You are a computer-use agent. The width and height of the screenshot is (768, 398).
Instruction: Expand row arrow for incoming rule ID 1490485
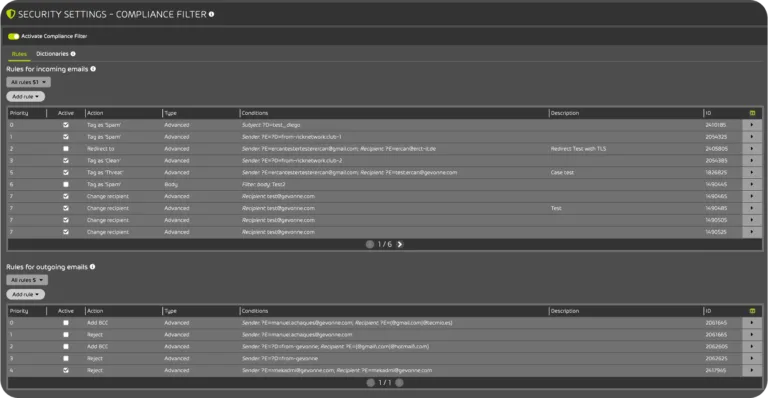tap(752, 208)
